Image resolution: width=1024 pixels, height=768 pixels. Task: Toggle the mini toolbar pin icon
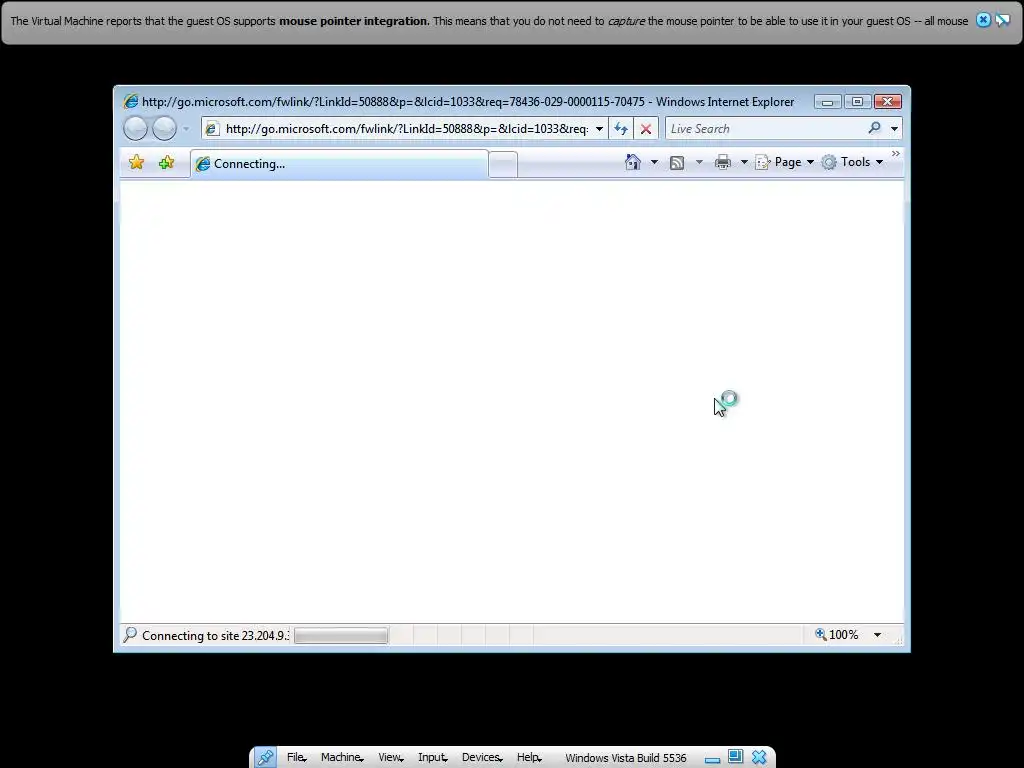[x=265, y=758]
